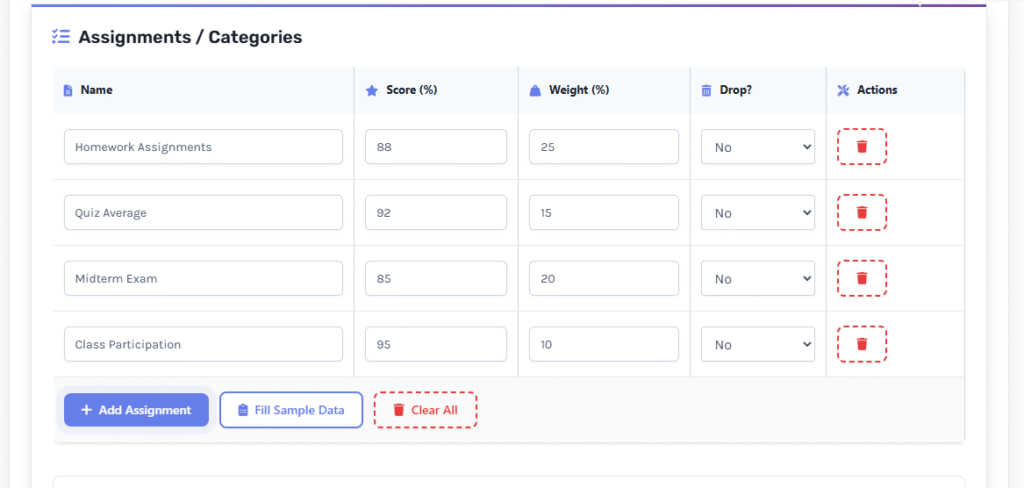Click the star icon in Score header

click(x=372, y=91)
